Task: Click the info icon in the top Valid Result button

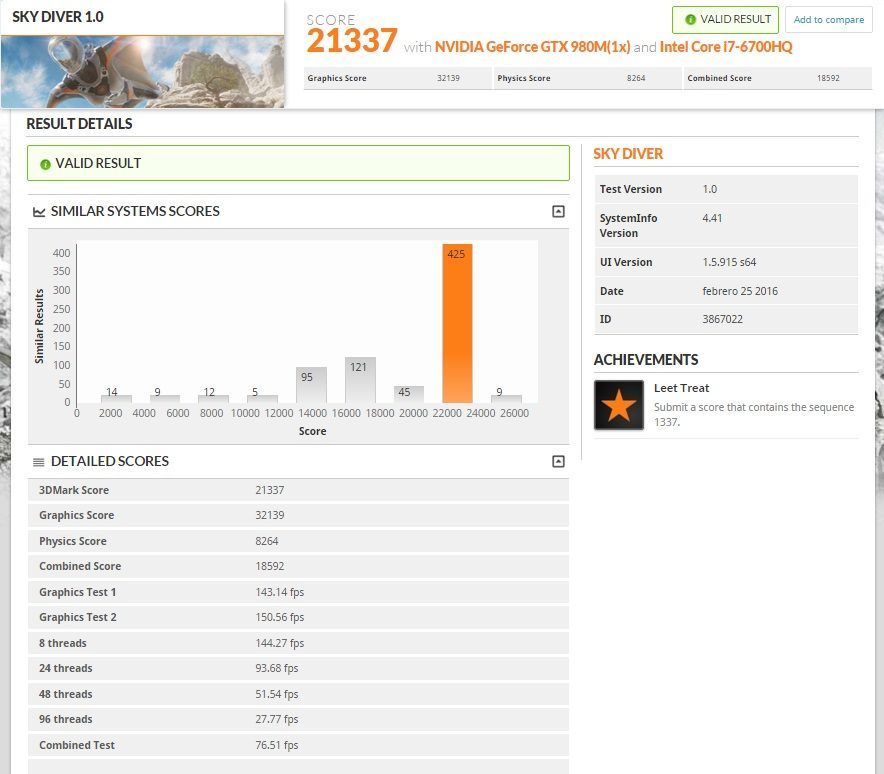Action: pos(690,19)
